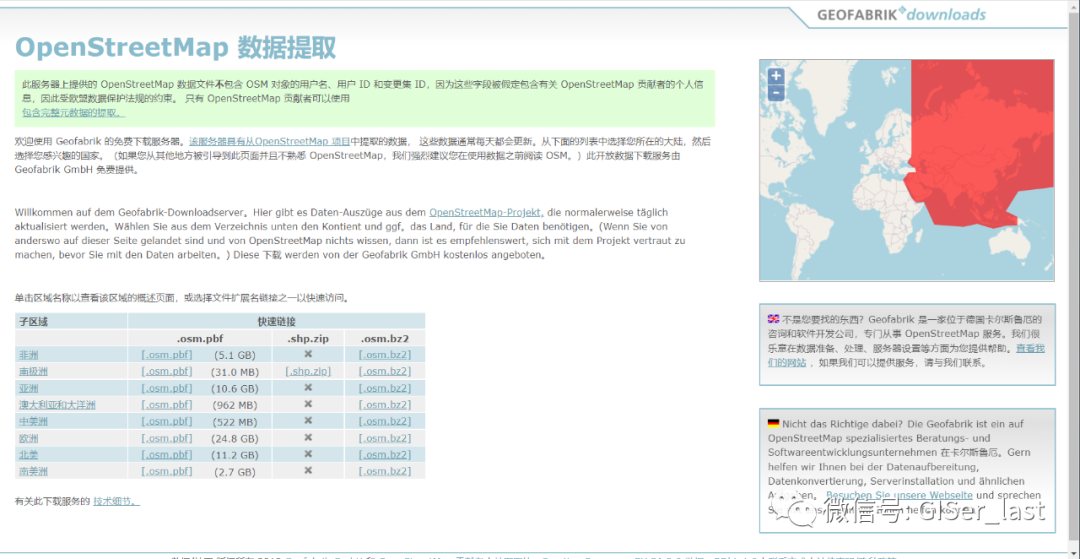Download the .shp.zip file for 南极洲
Viewport: 1080px width, 559px height.
(x=308, y=372)
